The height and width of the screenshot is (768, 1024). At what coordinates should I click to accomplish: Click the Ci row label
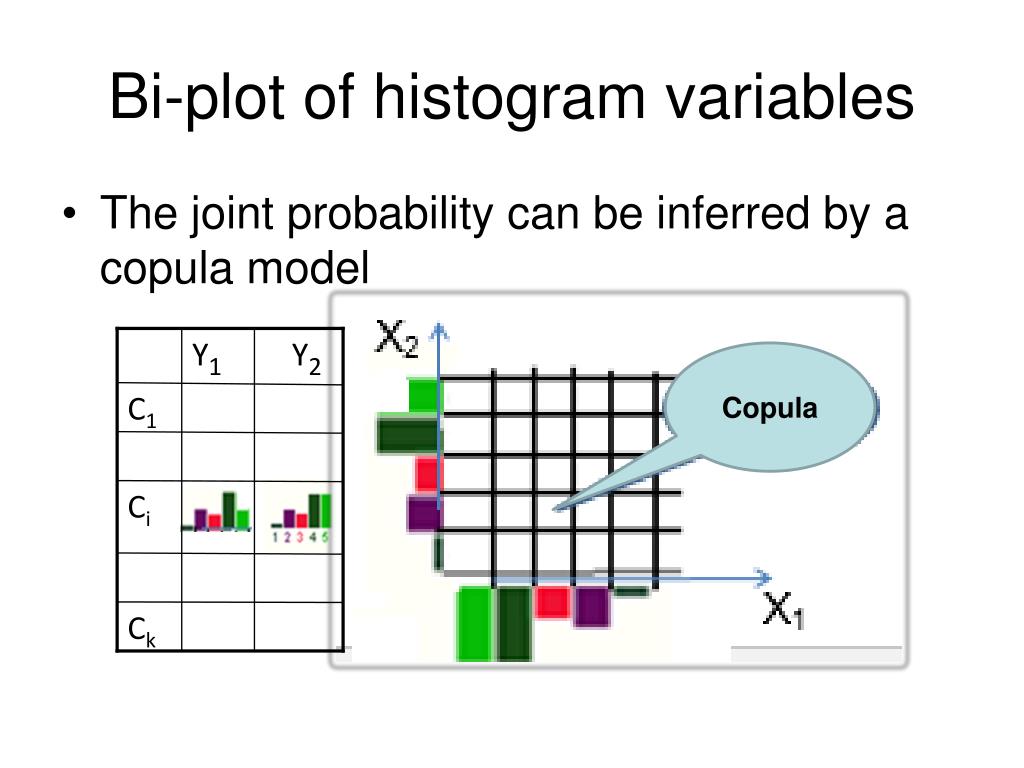point(139,512)
